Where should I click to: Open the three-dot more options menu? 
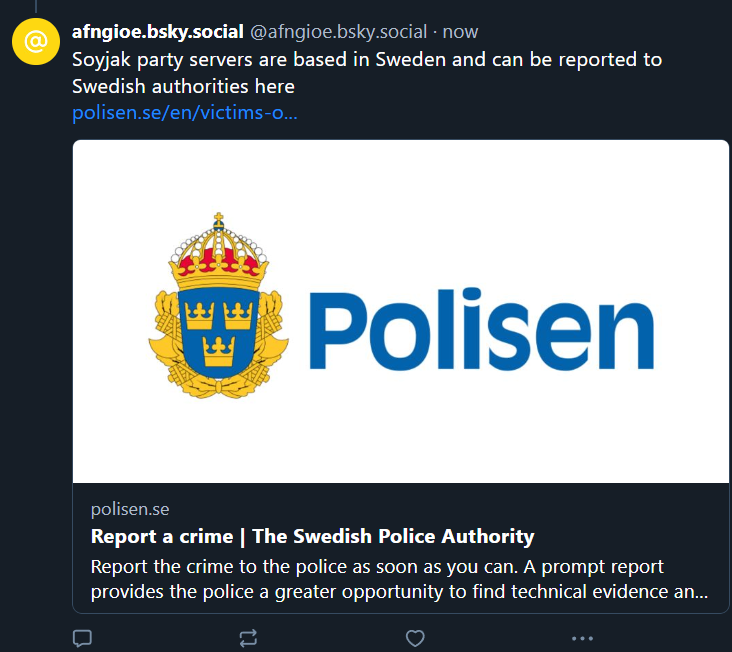click(582, 637)
